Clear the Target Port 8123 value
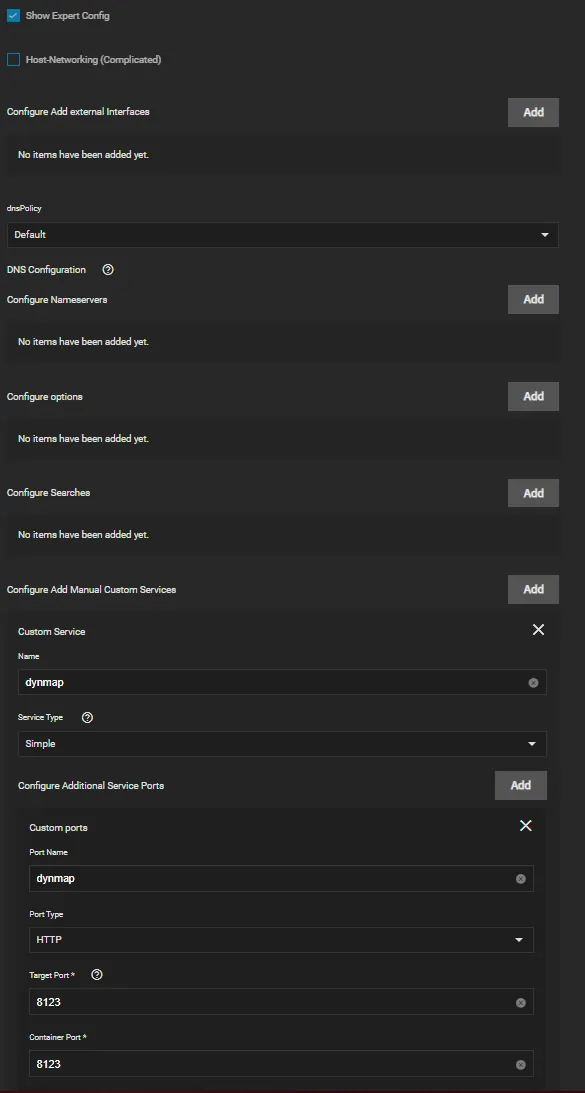This screenshot has height=1093, width=585. (520, 1002)
